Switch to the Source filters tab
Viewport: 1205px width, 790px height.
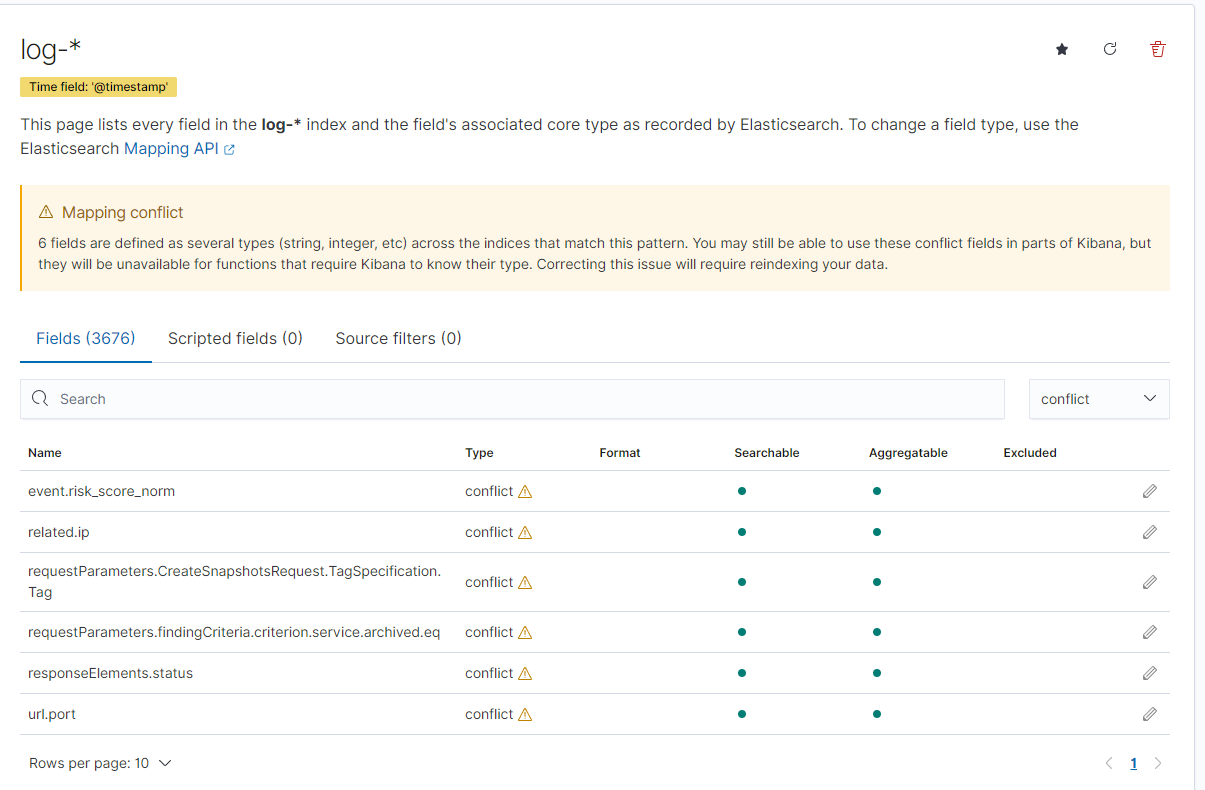(398, 338)
